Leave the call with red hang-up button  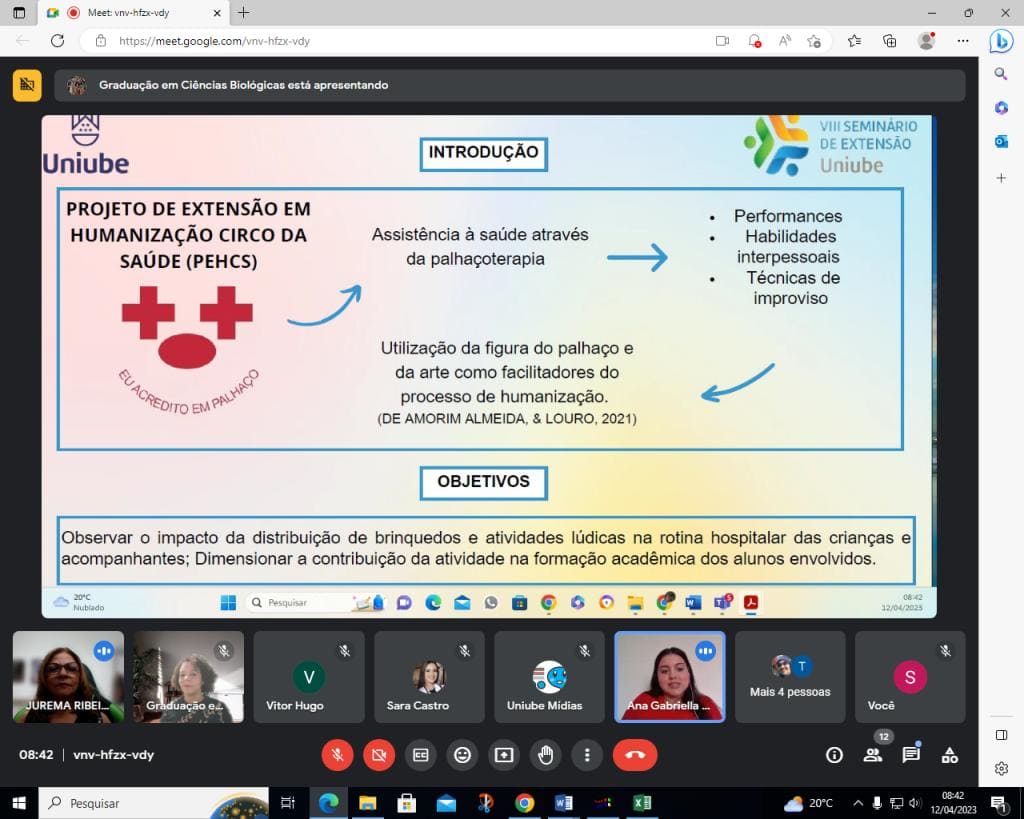[635, 755]
